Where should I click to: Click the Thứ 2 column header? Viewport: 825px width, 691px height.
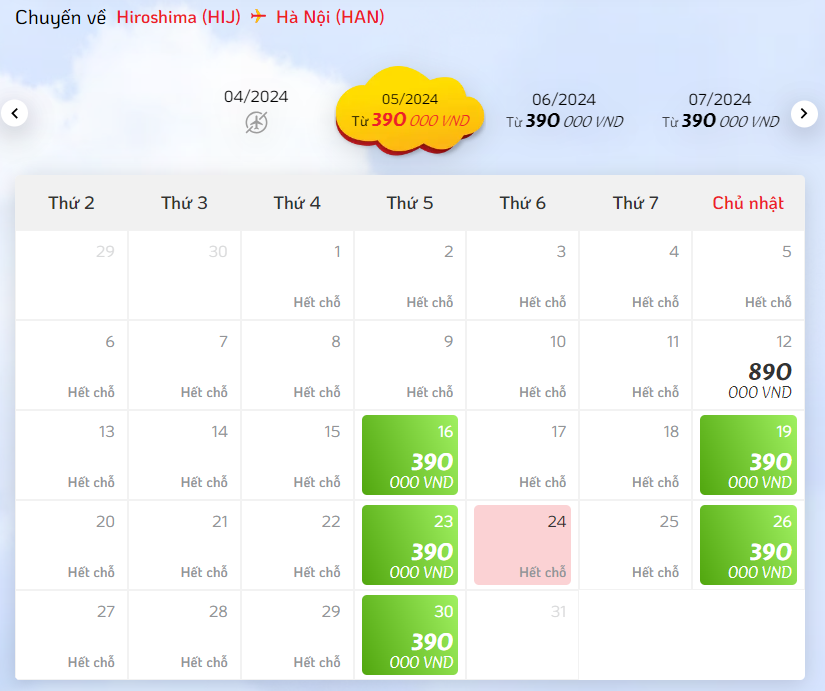click(x=72, y=203)
